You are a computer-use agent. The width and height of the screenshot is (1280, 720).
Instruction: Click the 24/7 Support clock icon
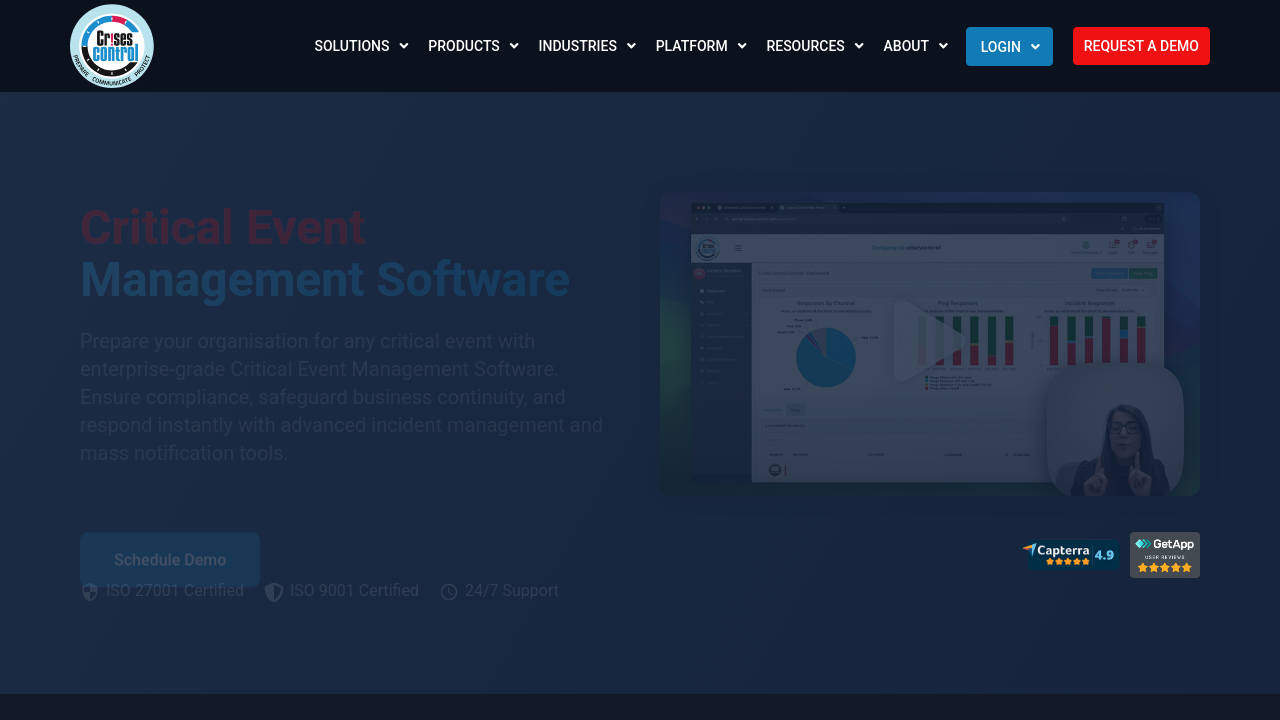[449, 592]
